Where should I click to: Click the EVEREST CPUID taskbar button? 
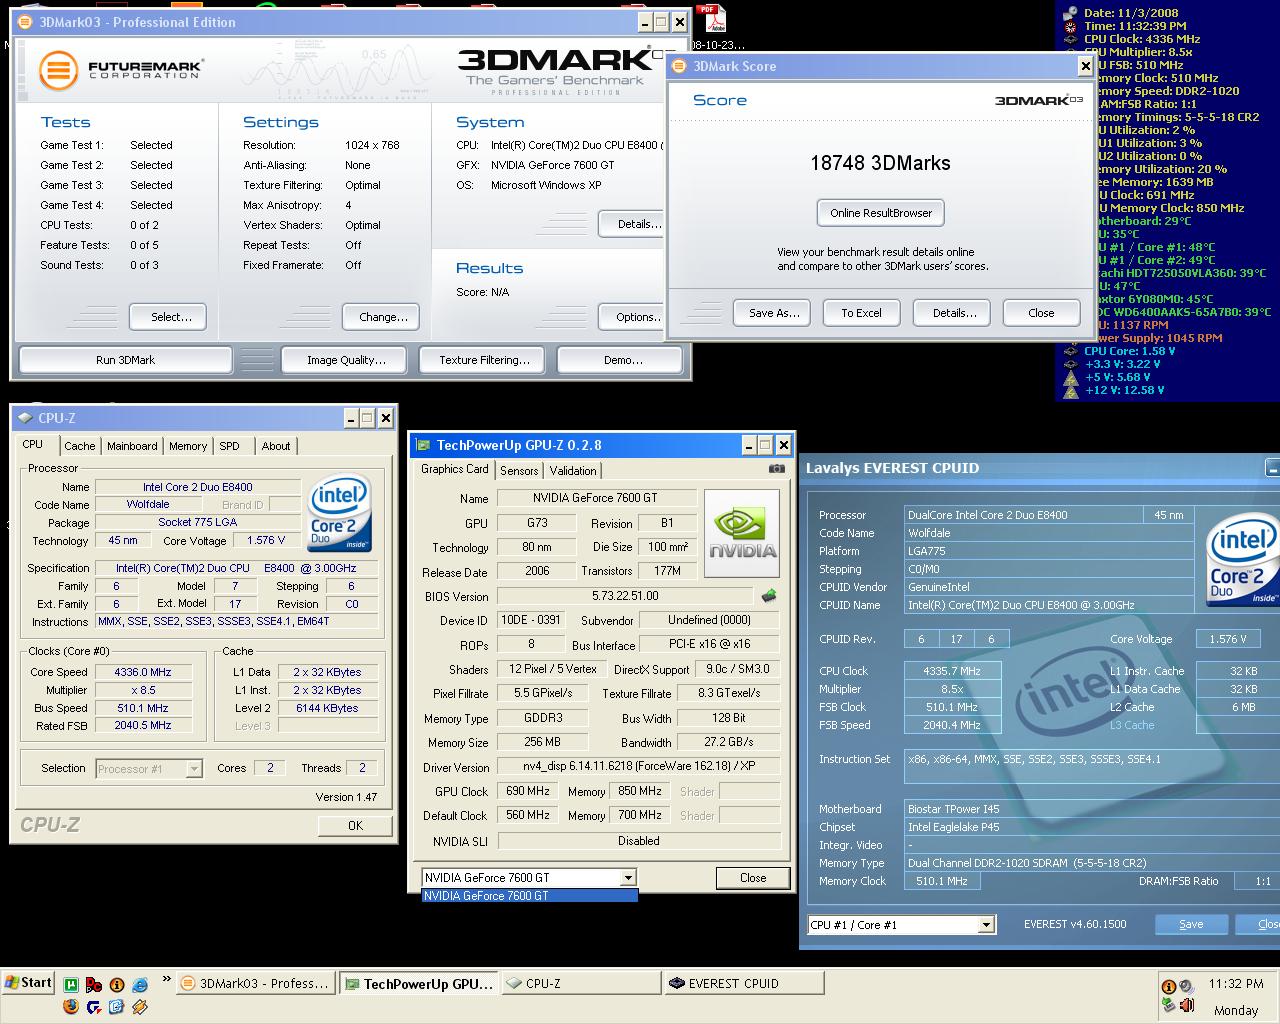pos(743,984)
